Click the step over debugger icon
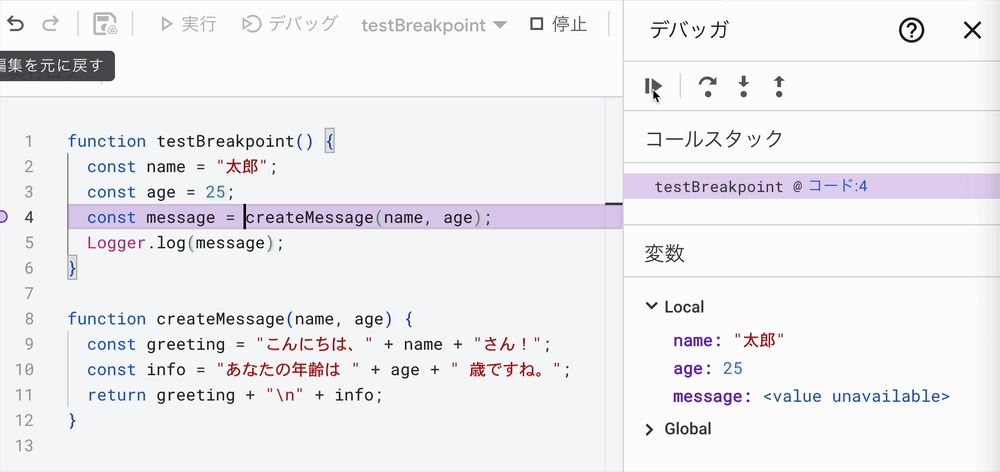 click(x=707, y=86)
